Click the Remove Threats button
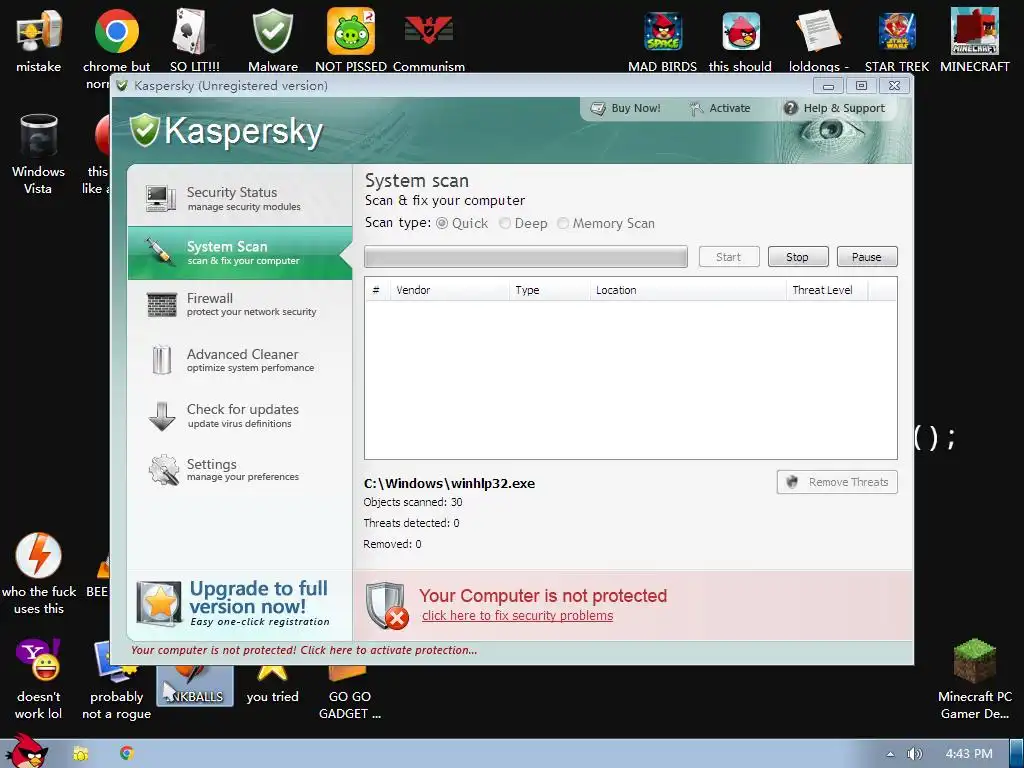The width and height of the screenshot is (1024, 768). (837, 482)
